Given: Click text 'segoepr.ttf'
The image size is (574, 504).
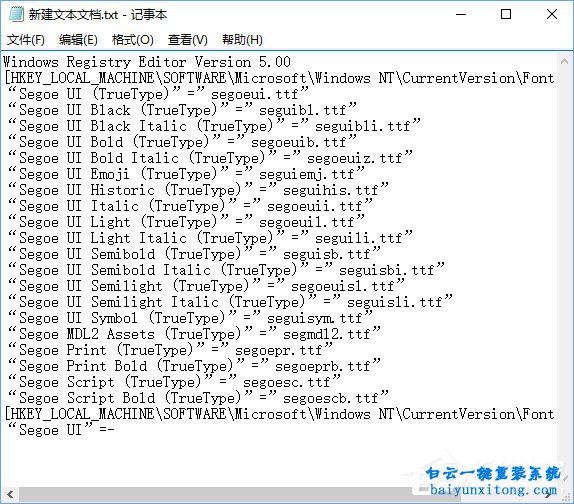Looking at the screenshot, I should pyautogui.click(x=279, y=350).
